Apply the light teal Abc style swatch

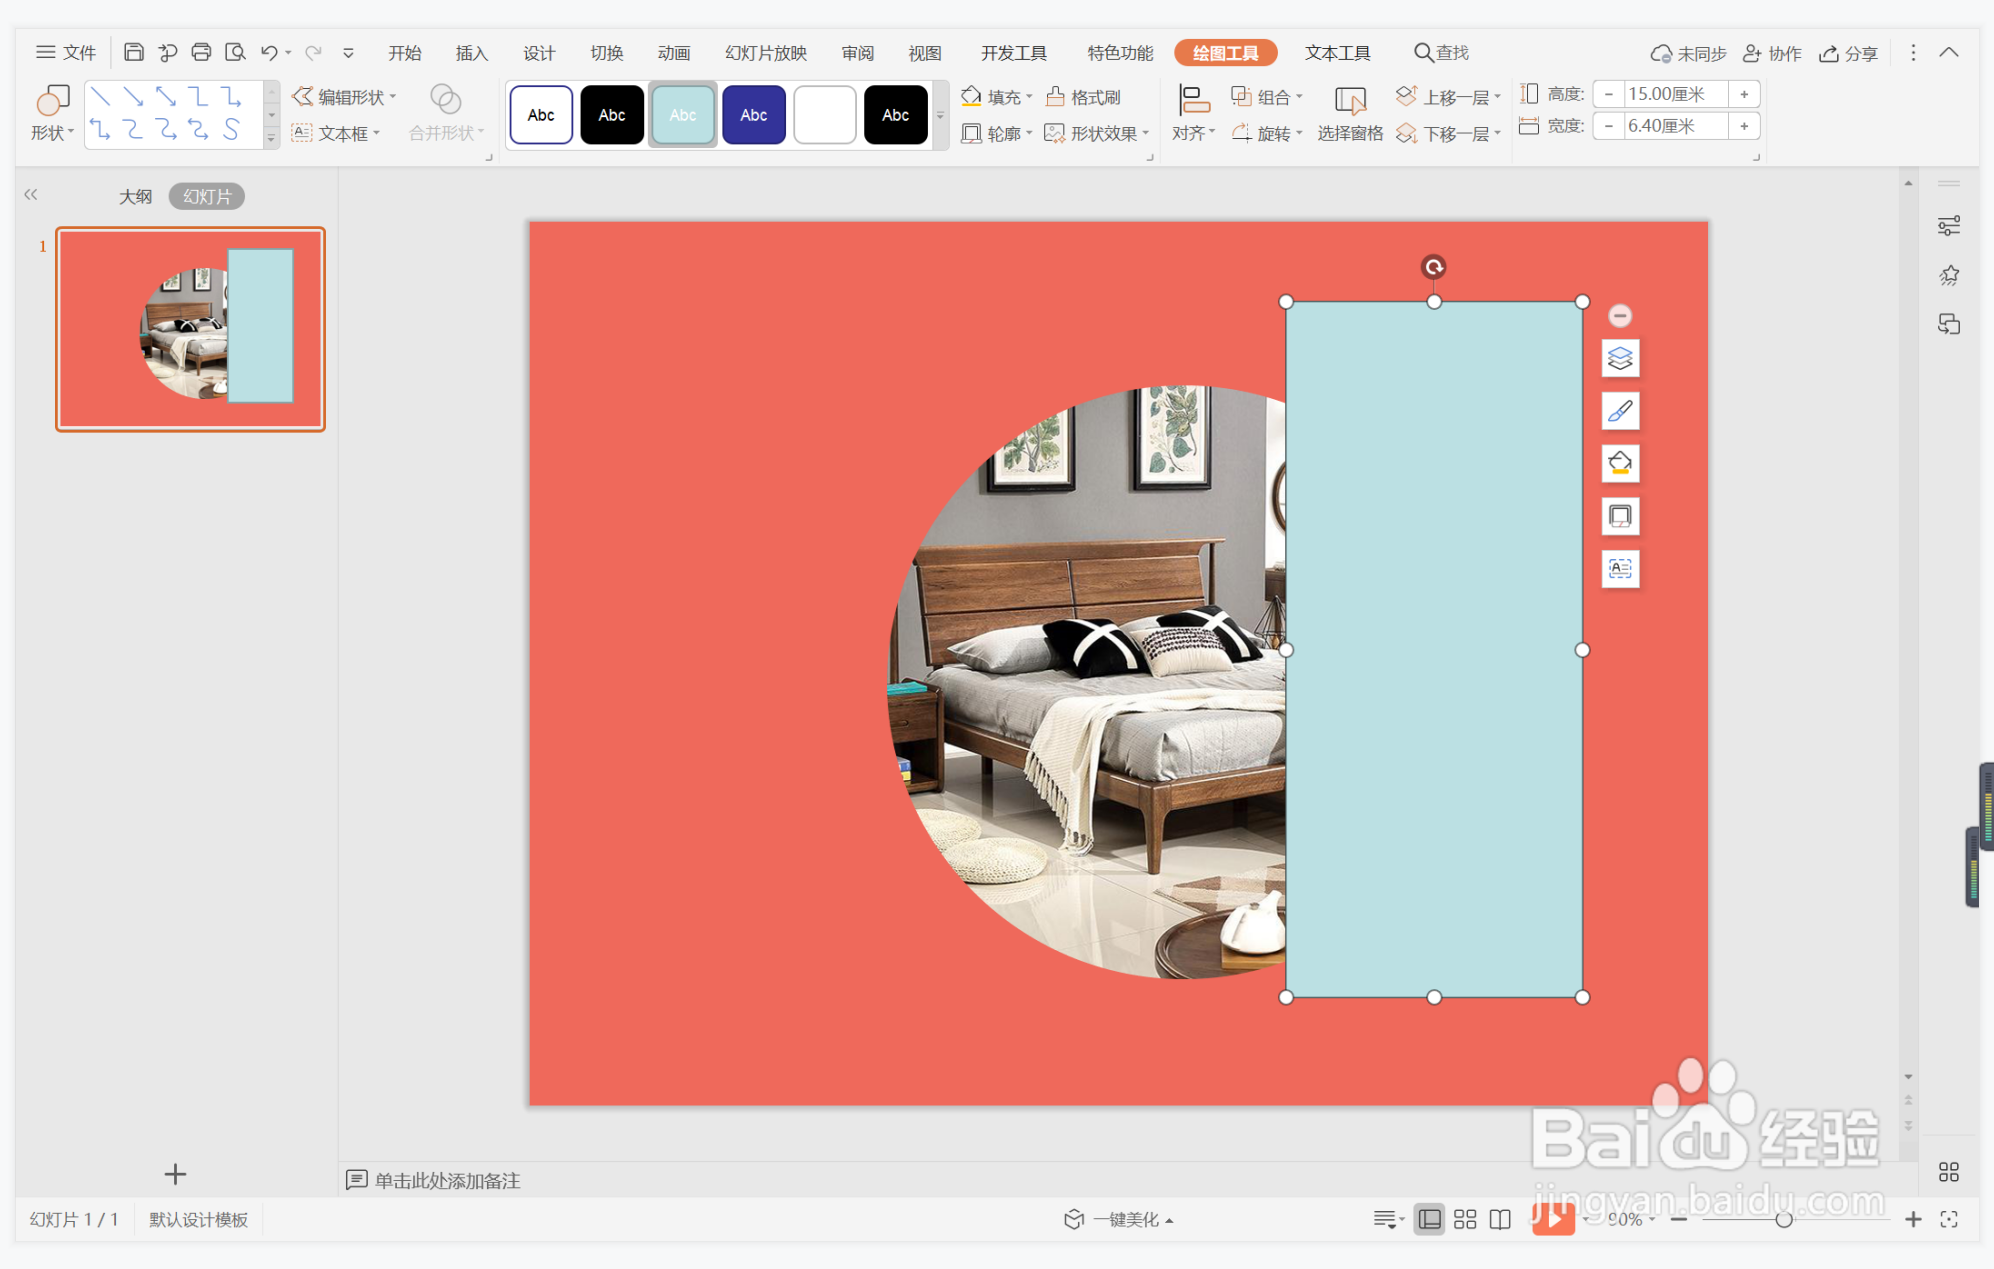point(683,115)
